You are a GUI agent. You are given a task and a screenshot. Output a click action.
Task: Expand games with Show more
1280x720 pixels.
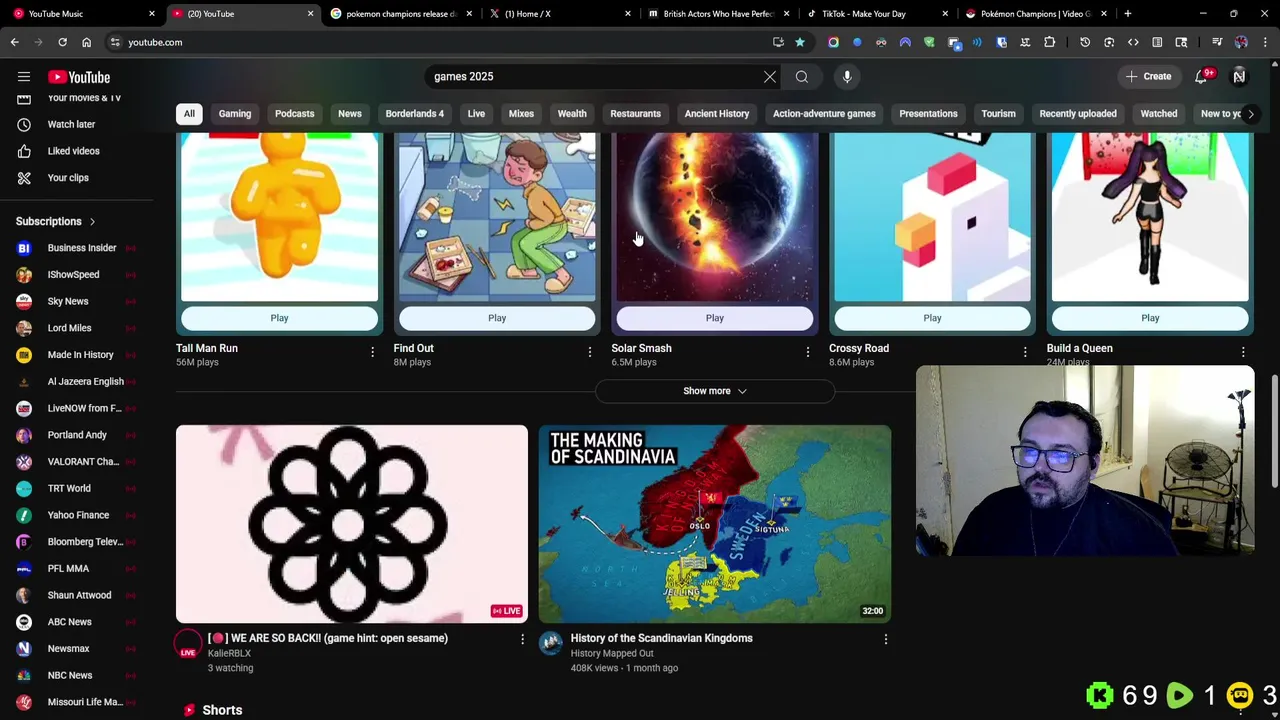tap(715, 391)
